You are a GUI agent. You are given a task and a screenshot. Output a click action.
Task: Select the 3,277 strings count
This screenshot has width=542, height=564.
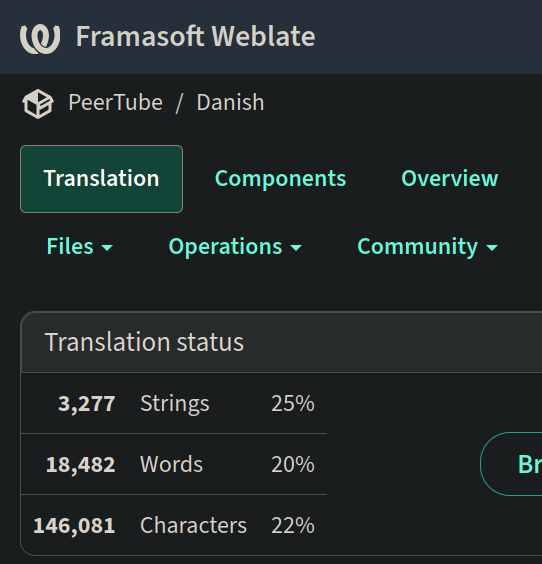[87, 404]
